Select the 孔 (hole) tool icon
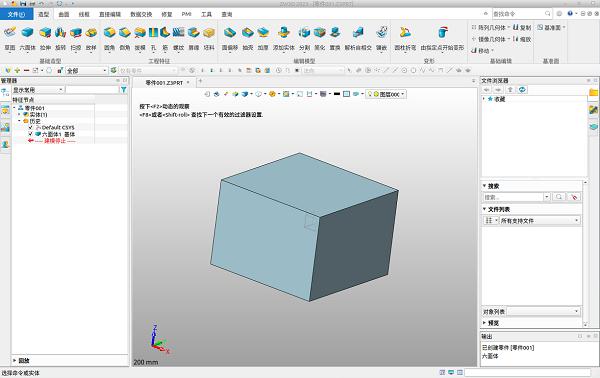Image resolution: width=600 pixels, height=378 pixels. tap(153, 33)
